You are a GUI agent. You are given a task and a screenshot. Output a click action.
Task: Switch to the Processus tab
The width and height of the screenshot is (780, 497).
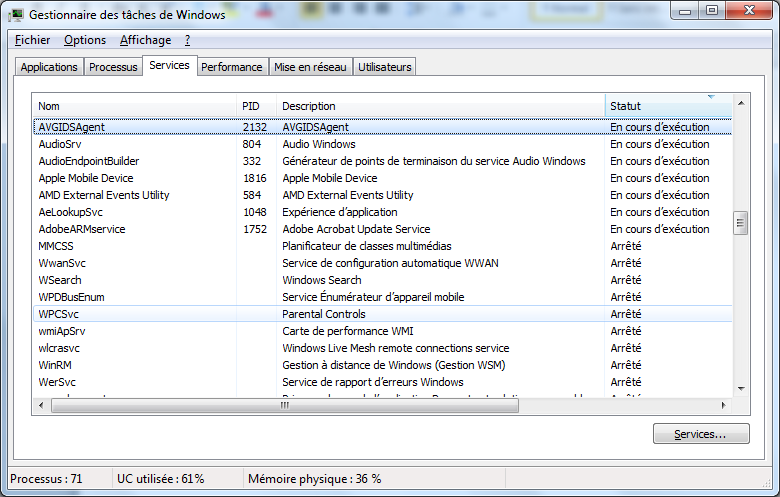click(113, 67)
